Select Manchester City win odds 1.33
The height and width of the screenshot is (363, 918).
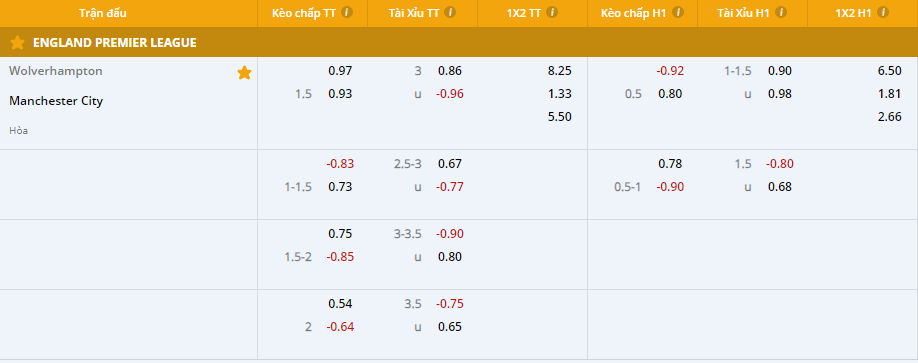pyautogui.click(x=560, y=94)
